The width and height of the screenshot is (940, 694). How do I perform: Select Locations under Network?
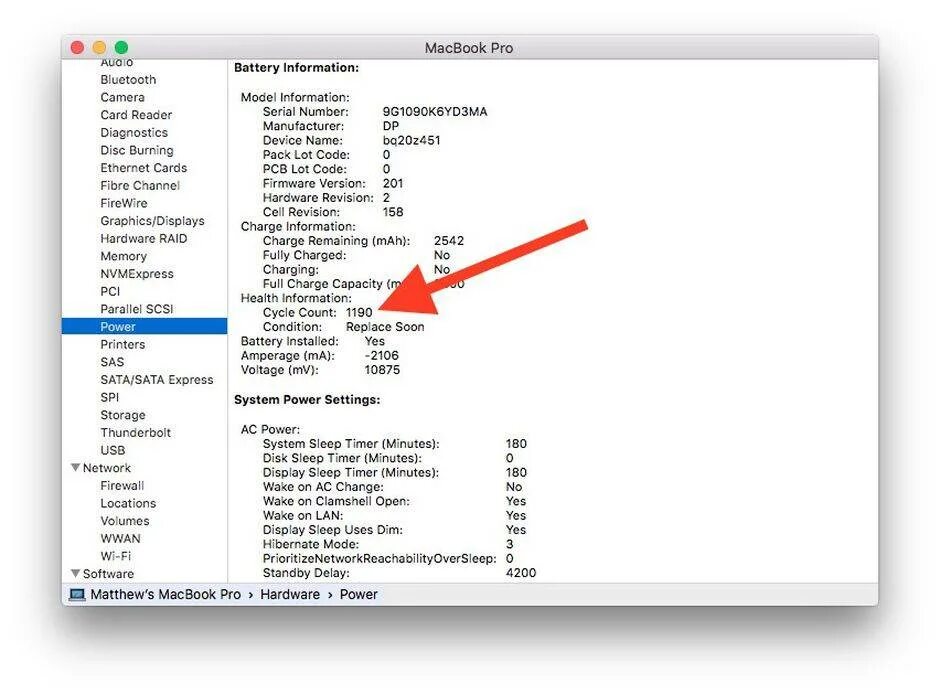(128, 503)
